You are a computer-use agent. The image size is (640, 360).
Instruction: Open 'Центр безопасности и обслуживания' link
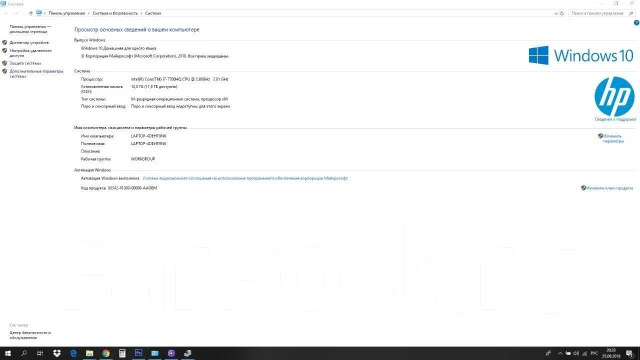30,335
